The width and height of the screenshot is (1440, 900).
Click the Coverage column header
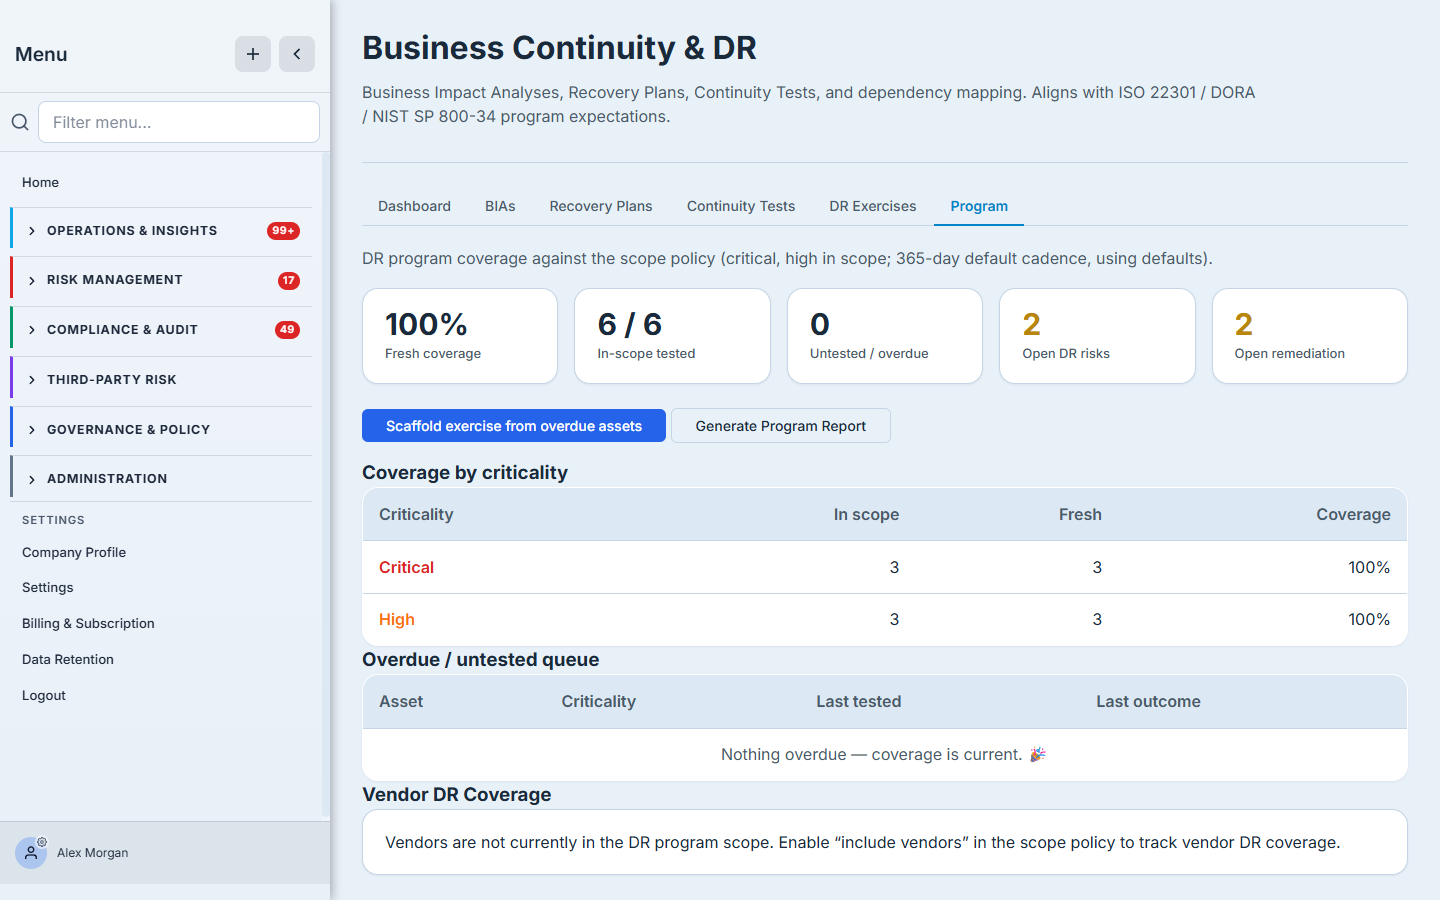[x=1353, y=514]
